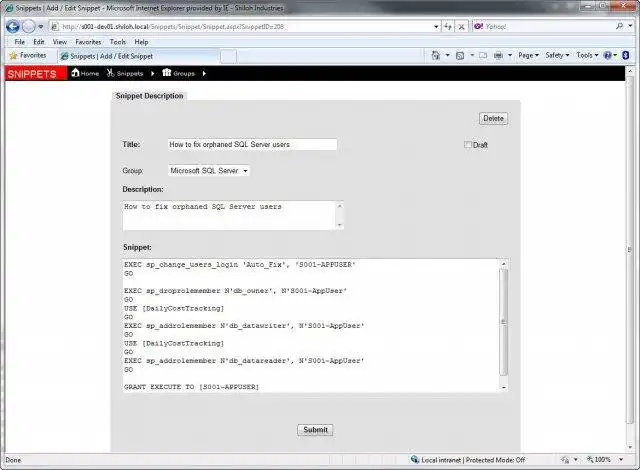Click the page vertical scrollbar thumb
The image size is (640, 470).
click(630, 250)
